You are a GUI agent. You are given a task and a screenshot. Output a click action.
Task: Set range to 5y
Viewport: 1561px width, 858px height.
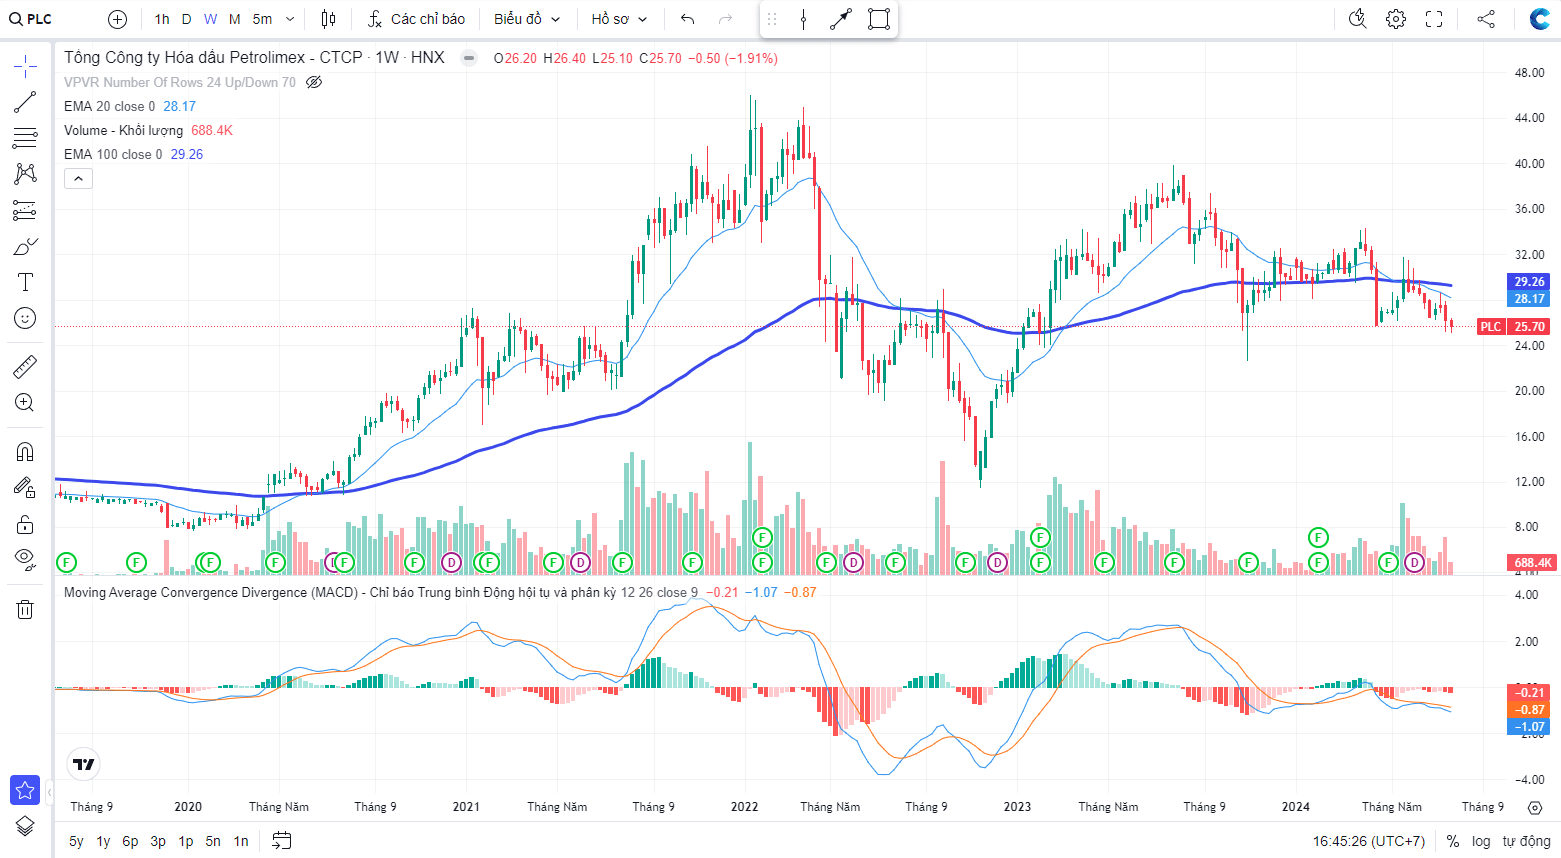(x=76, y=841)
